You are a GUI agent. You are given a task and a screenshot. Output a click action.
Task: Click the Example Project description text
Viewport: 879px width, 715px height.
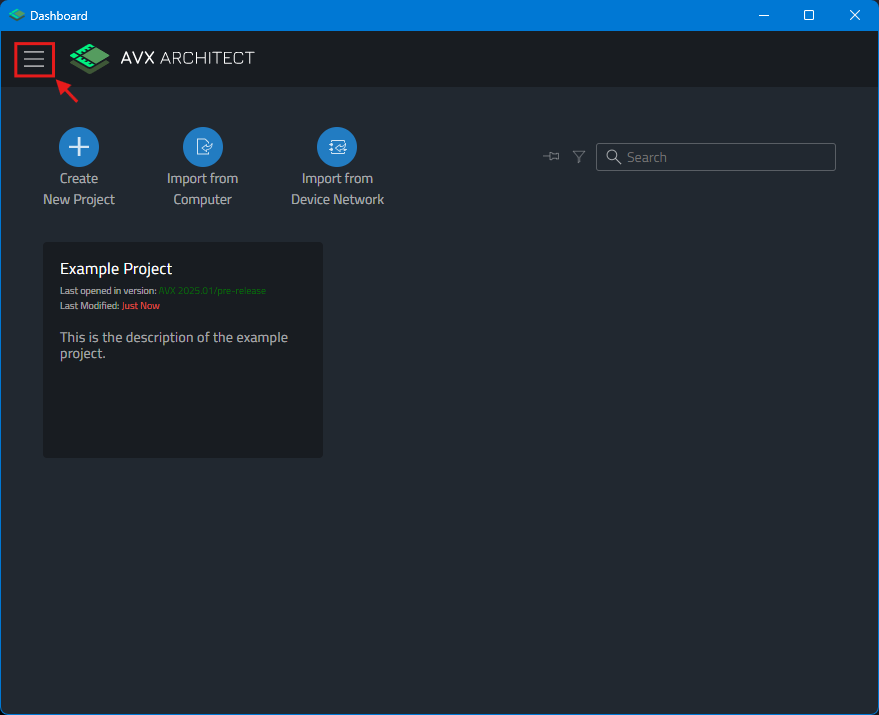174,345
